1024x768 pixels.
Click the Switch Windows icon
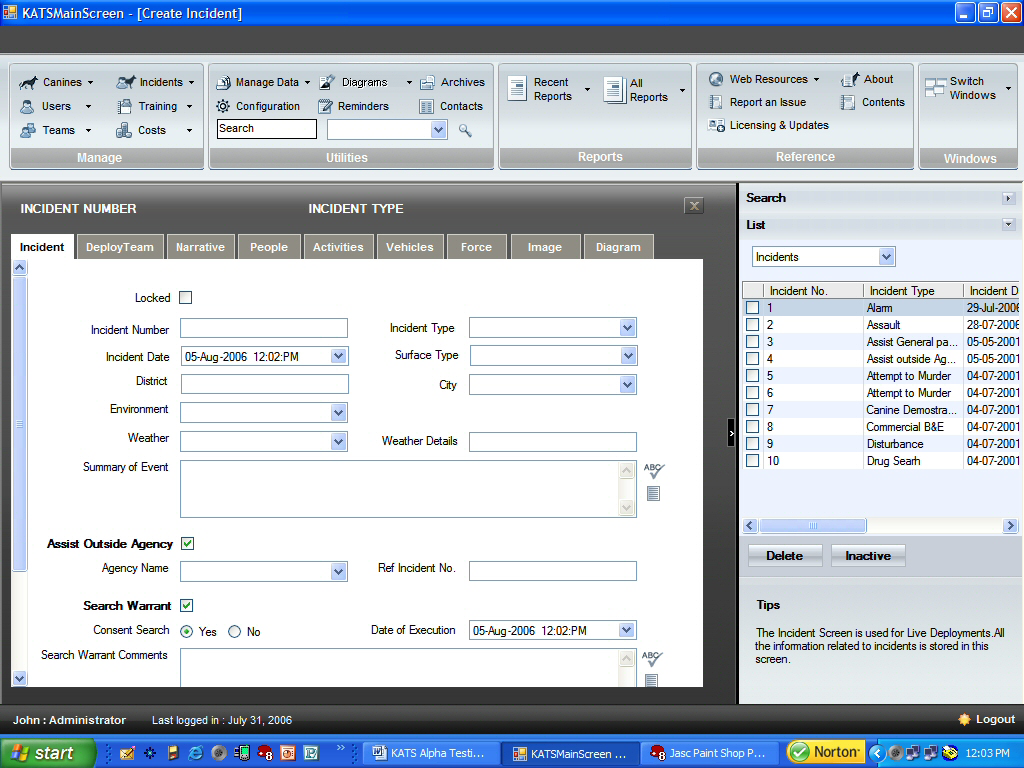935,88
